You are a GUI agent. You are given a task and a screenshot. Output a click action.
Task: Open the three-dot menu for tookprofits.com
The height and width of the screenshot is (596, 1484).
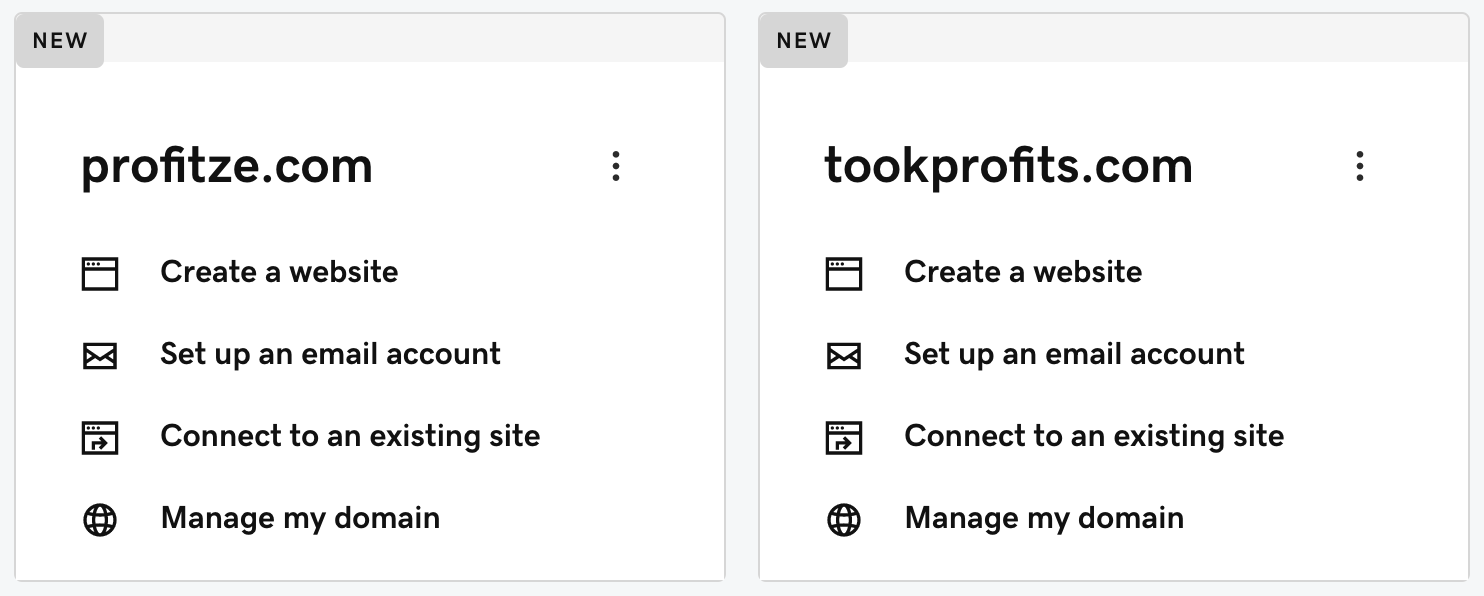(x=1360, y=166)
